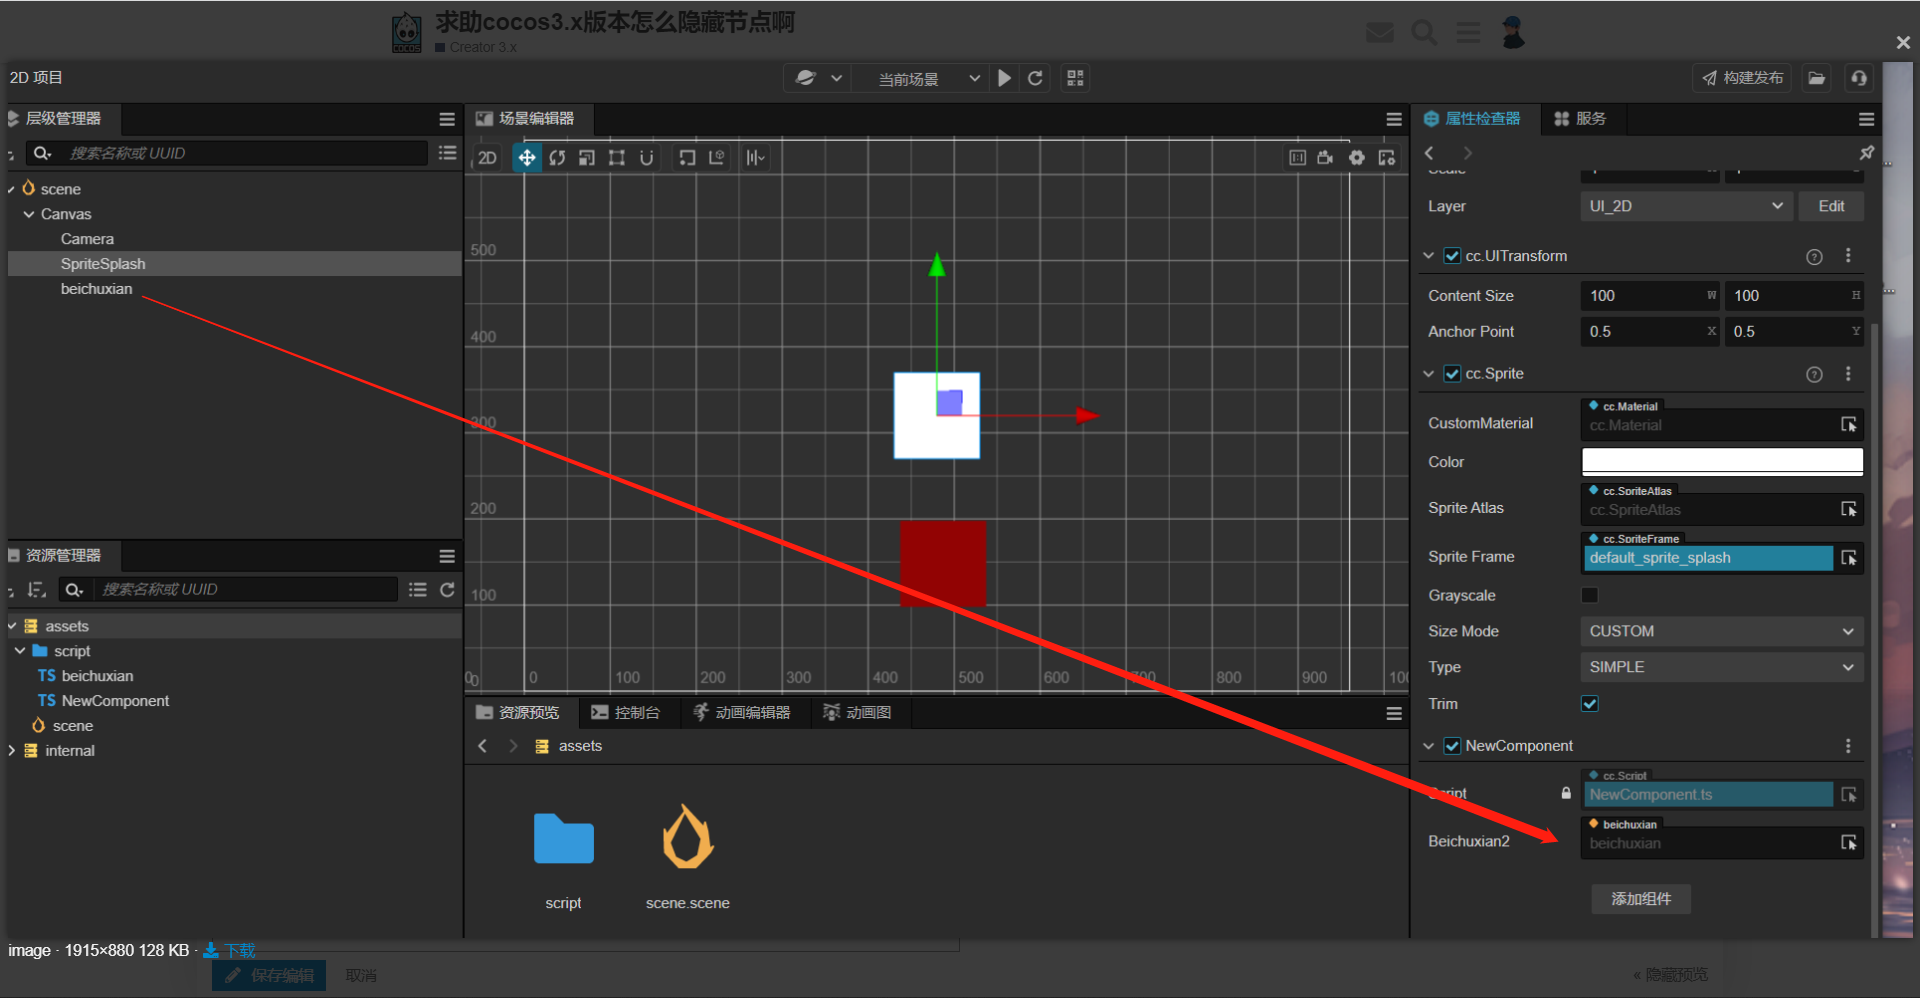Click the play preview button
This screenshot has width=1920, height=998.
point(1005,78)
